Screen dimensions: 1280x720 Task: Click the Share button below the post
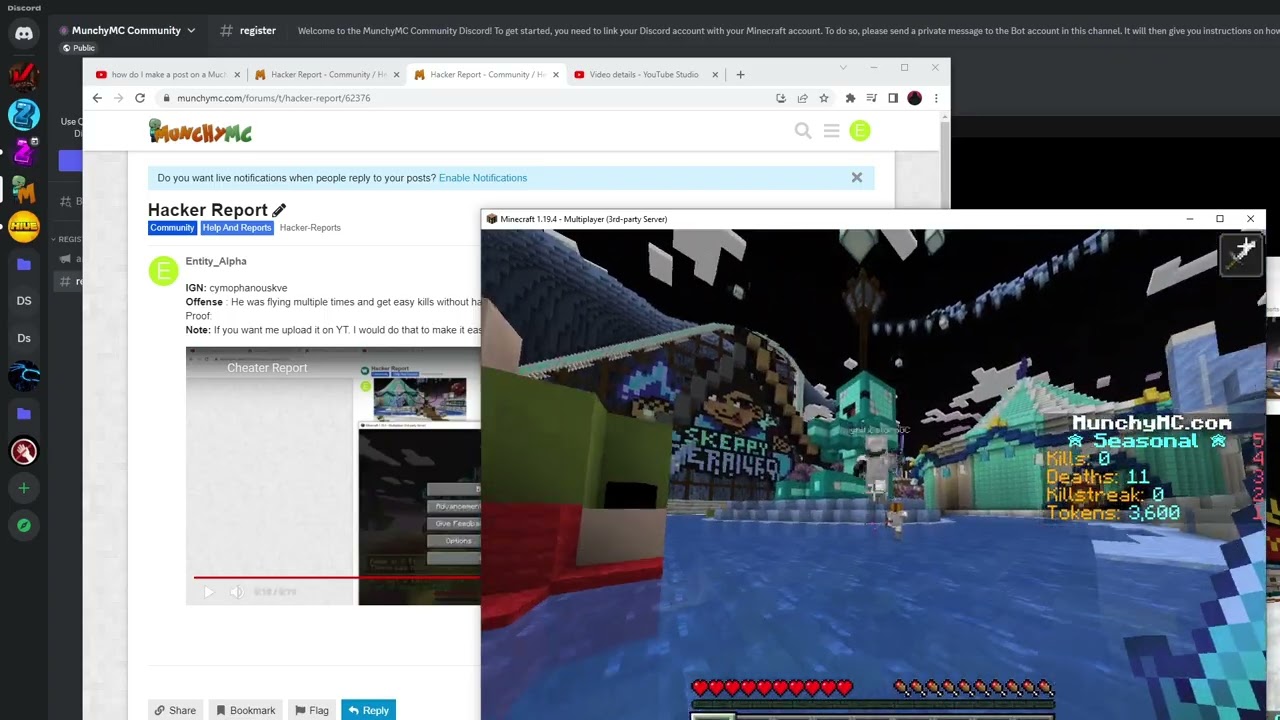175,710
